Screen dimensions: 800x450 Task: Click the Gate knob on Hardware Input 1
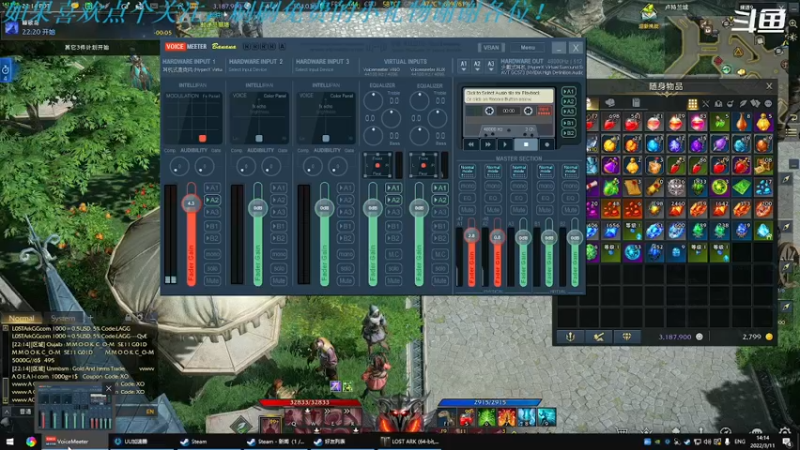(x=205, y=166)
